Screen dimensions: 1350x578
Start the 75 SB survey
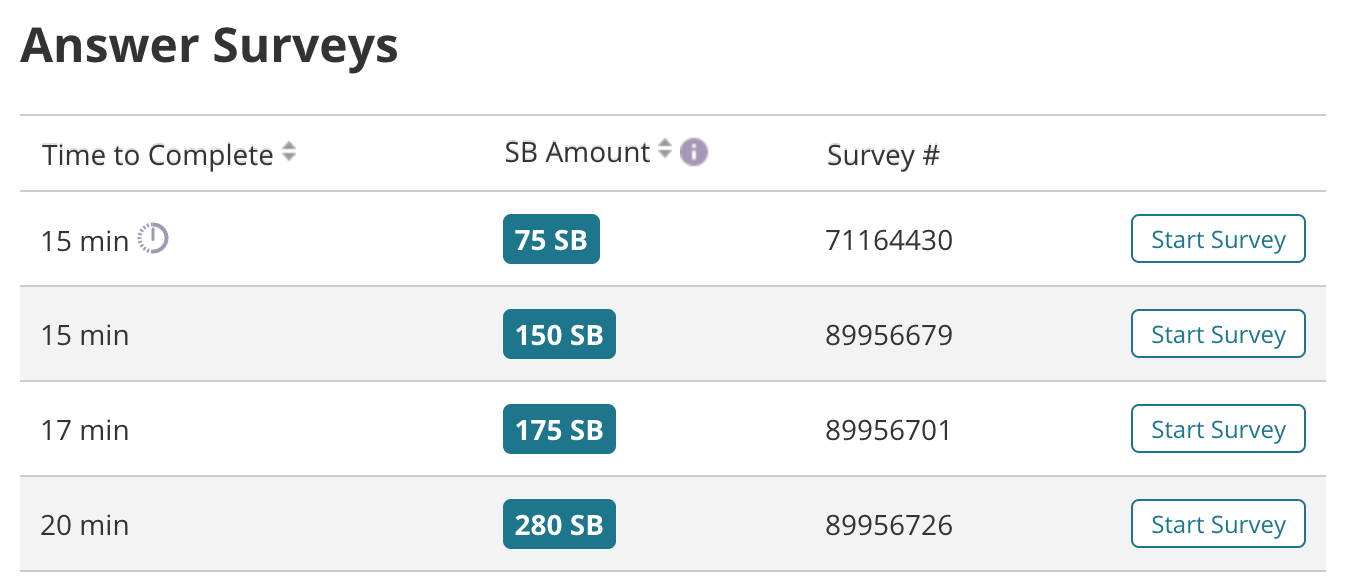[1218, 238]
